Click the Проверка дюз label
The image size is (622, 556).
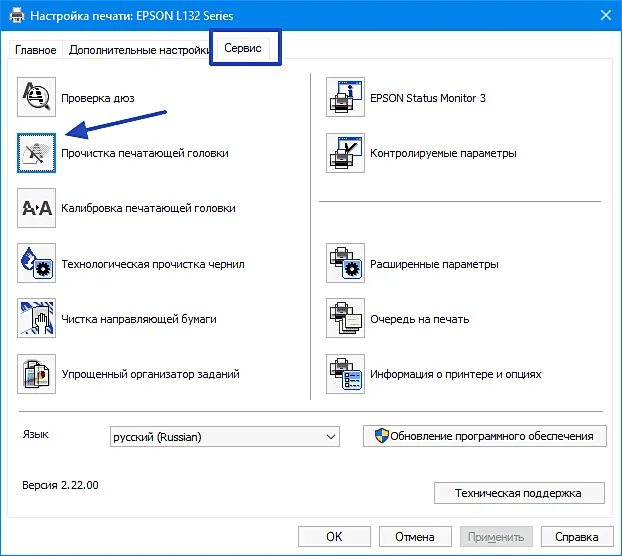(x=98, y=98)
